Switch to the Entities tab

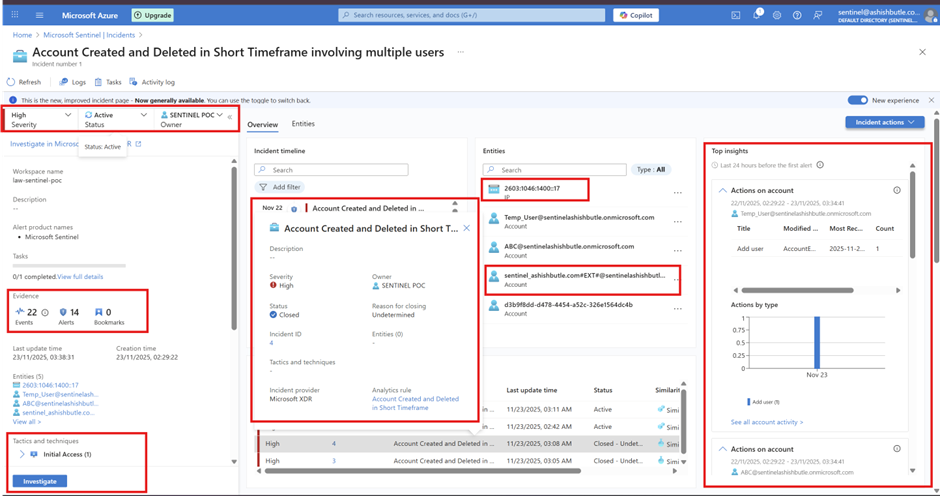tap(303, 124)
